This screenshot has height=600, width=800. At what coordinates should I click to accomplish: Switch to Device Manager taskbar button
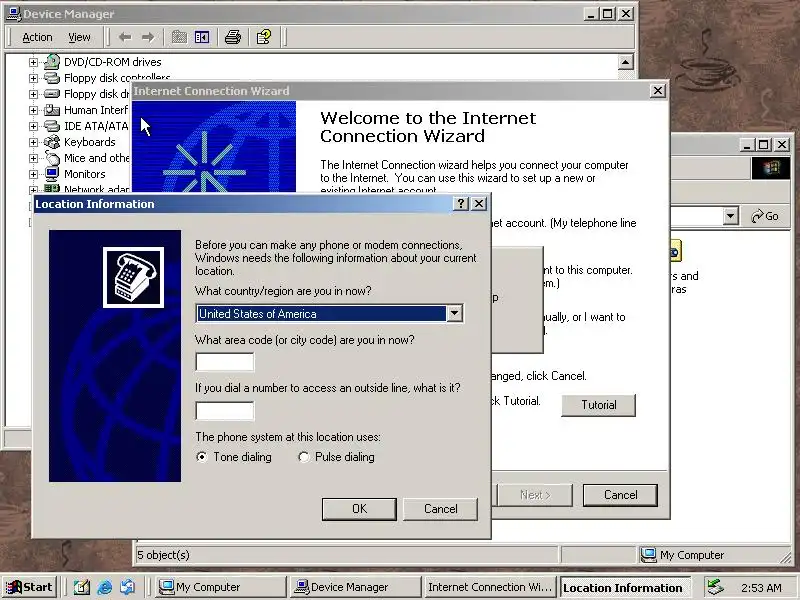(x=354, y=587)
